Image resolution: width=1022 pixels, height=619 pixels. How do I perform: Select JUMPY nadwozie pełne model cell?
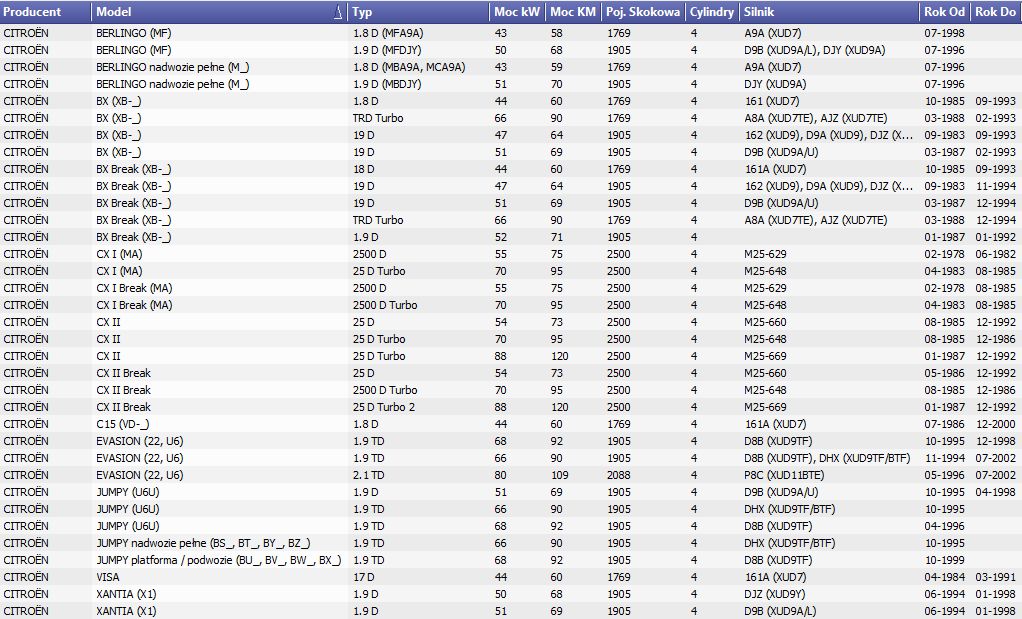[x=203, y=543]
